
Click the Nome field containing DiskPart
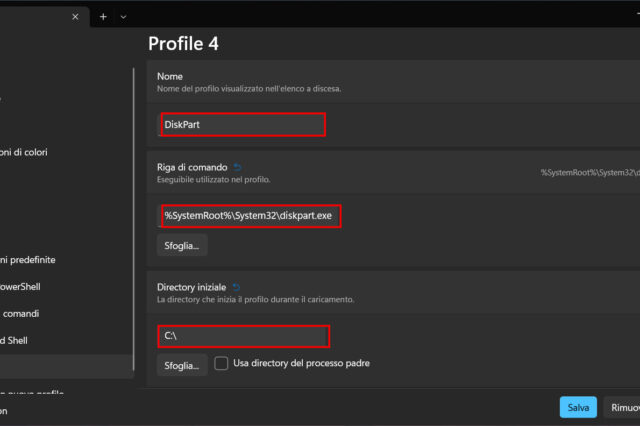click(x=243, y=124)
